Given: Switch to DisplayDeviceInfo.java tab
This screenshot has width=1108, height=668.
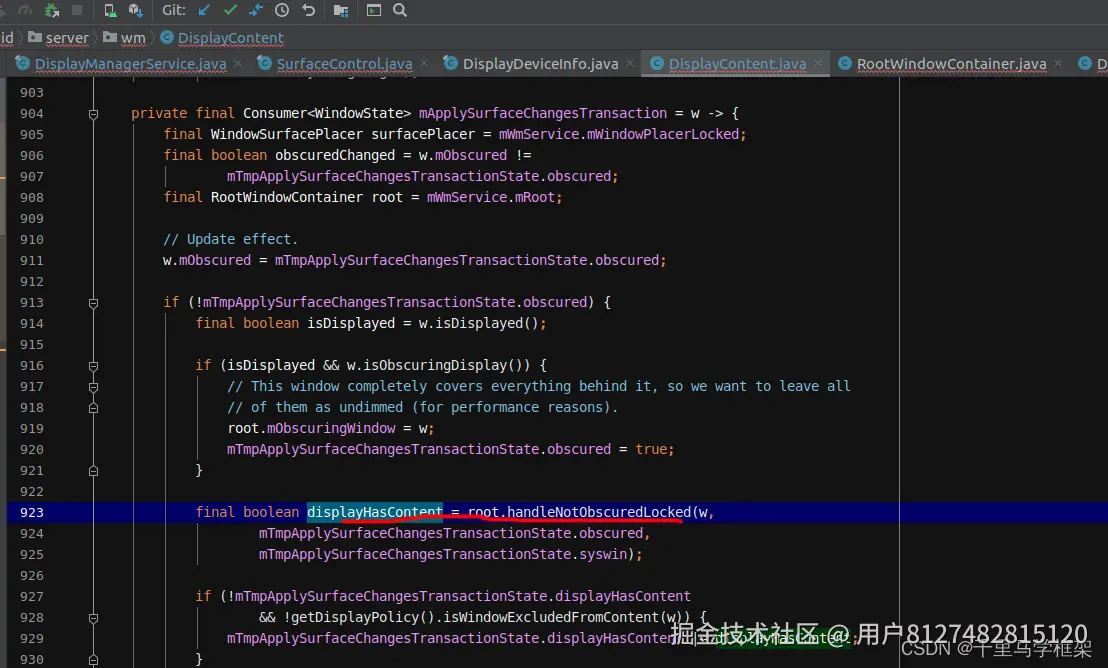Looking at the screenshot, I should (x=541, y=64).
